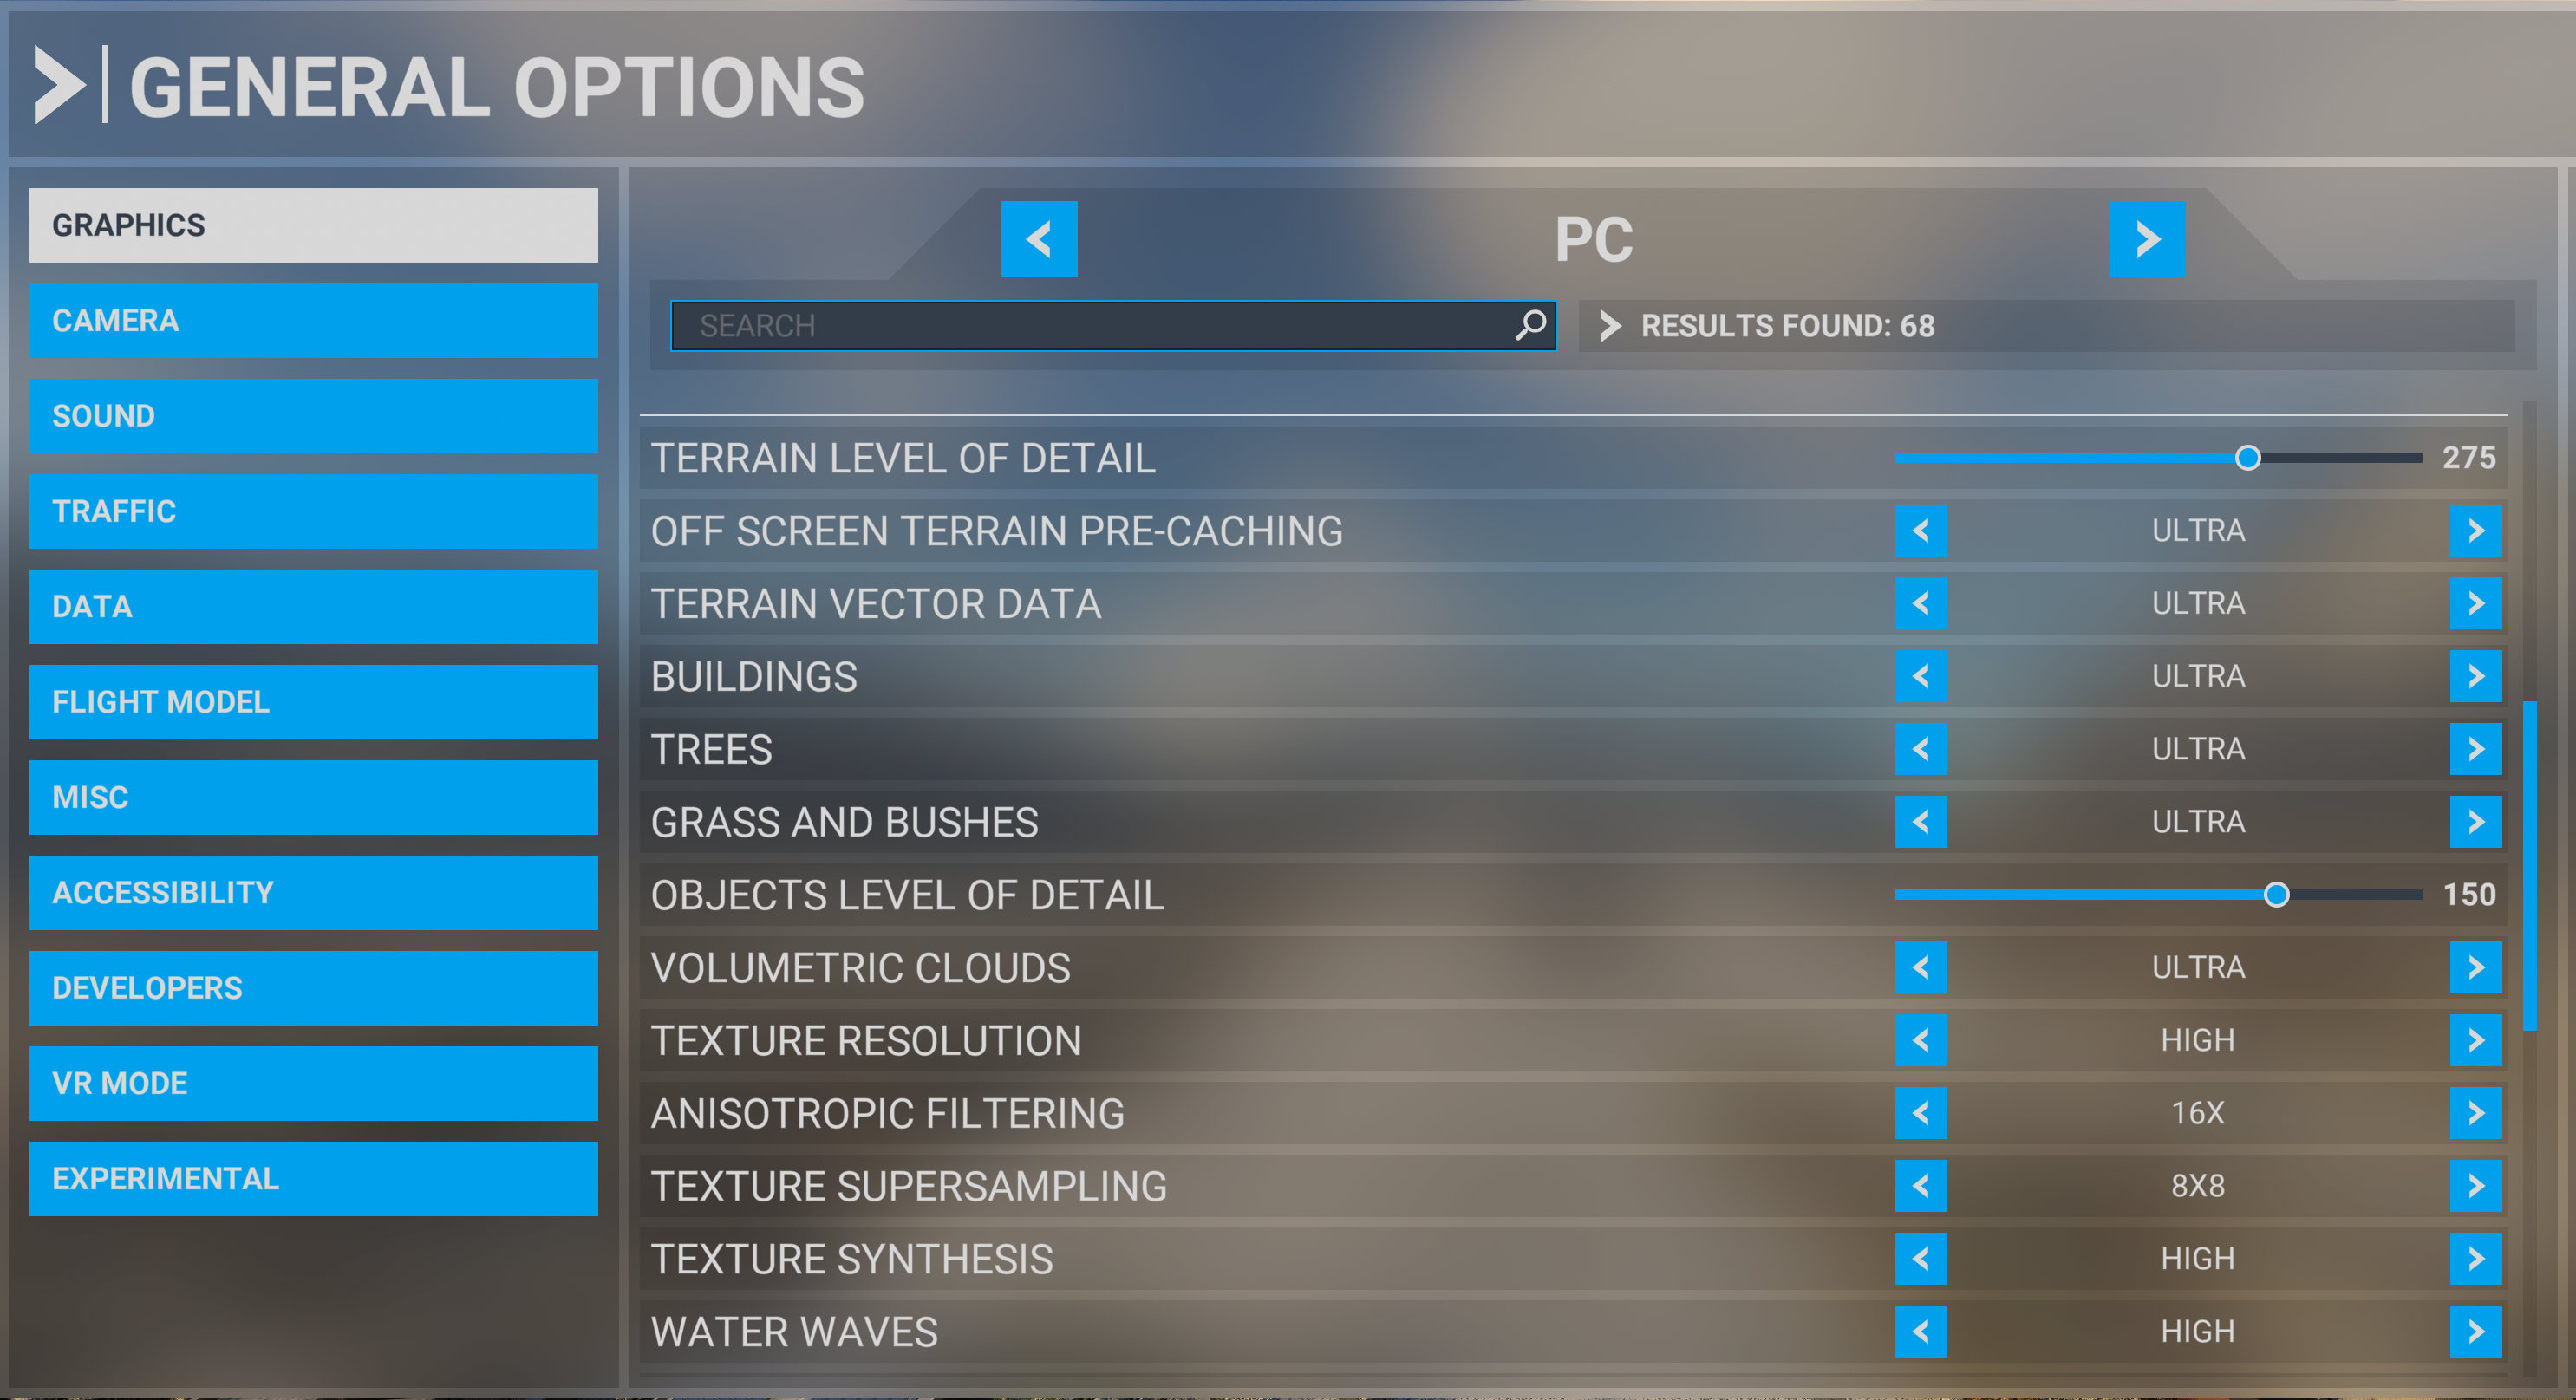Select the FLIGHT MODEL menu tab
The image size is (2576, 1400).
316,701
